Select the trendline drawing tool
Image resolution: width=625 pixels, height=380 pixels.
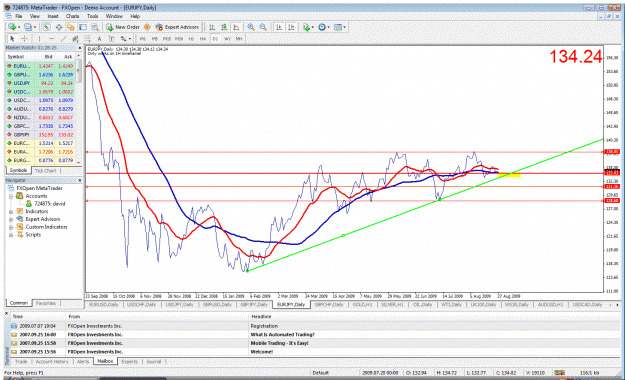(x=63, y=39)
